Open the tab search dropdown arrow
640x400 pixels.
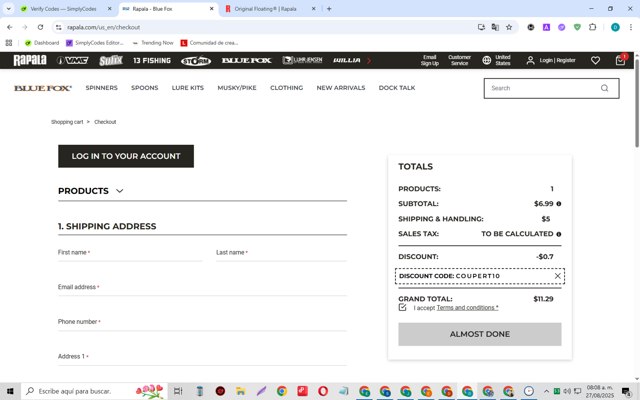tap(9, 9)
